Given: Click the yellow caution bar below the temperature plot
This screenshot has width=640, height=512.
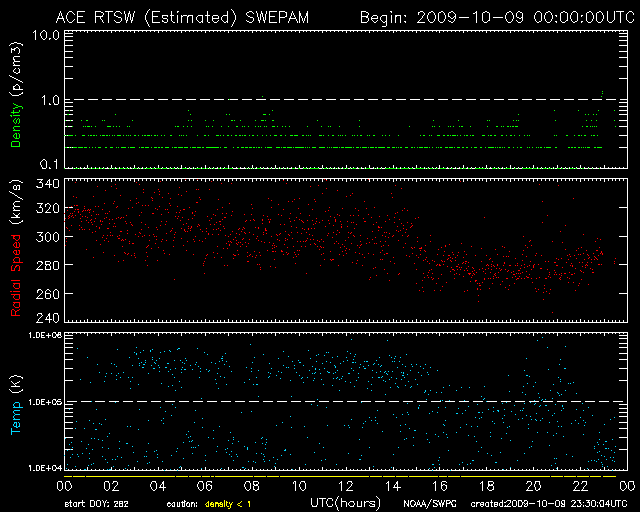Looking at the screenshot, I should tap(340, 476).
